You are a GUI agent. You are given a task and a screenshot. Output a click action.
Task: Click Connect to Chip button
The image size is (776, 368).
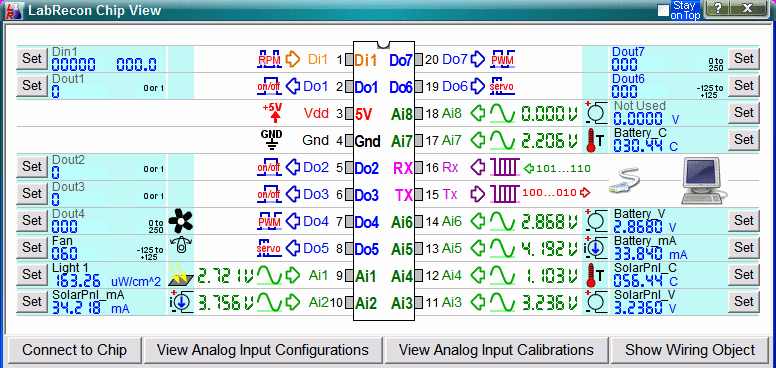74,350
